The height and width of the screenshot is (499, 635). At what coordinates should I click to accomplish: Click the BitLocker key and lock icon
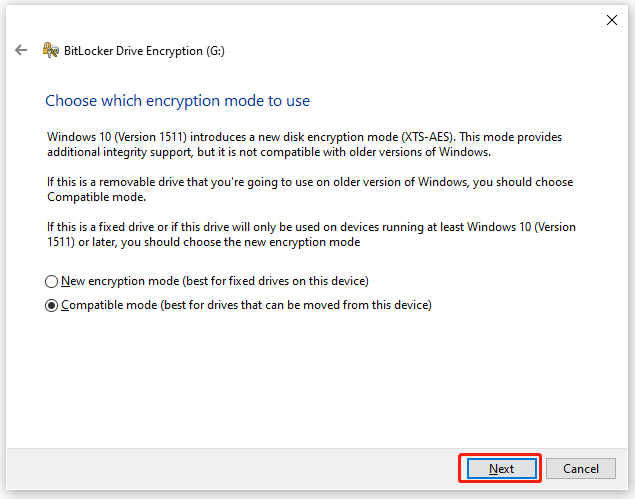[x=51, y=50]
